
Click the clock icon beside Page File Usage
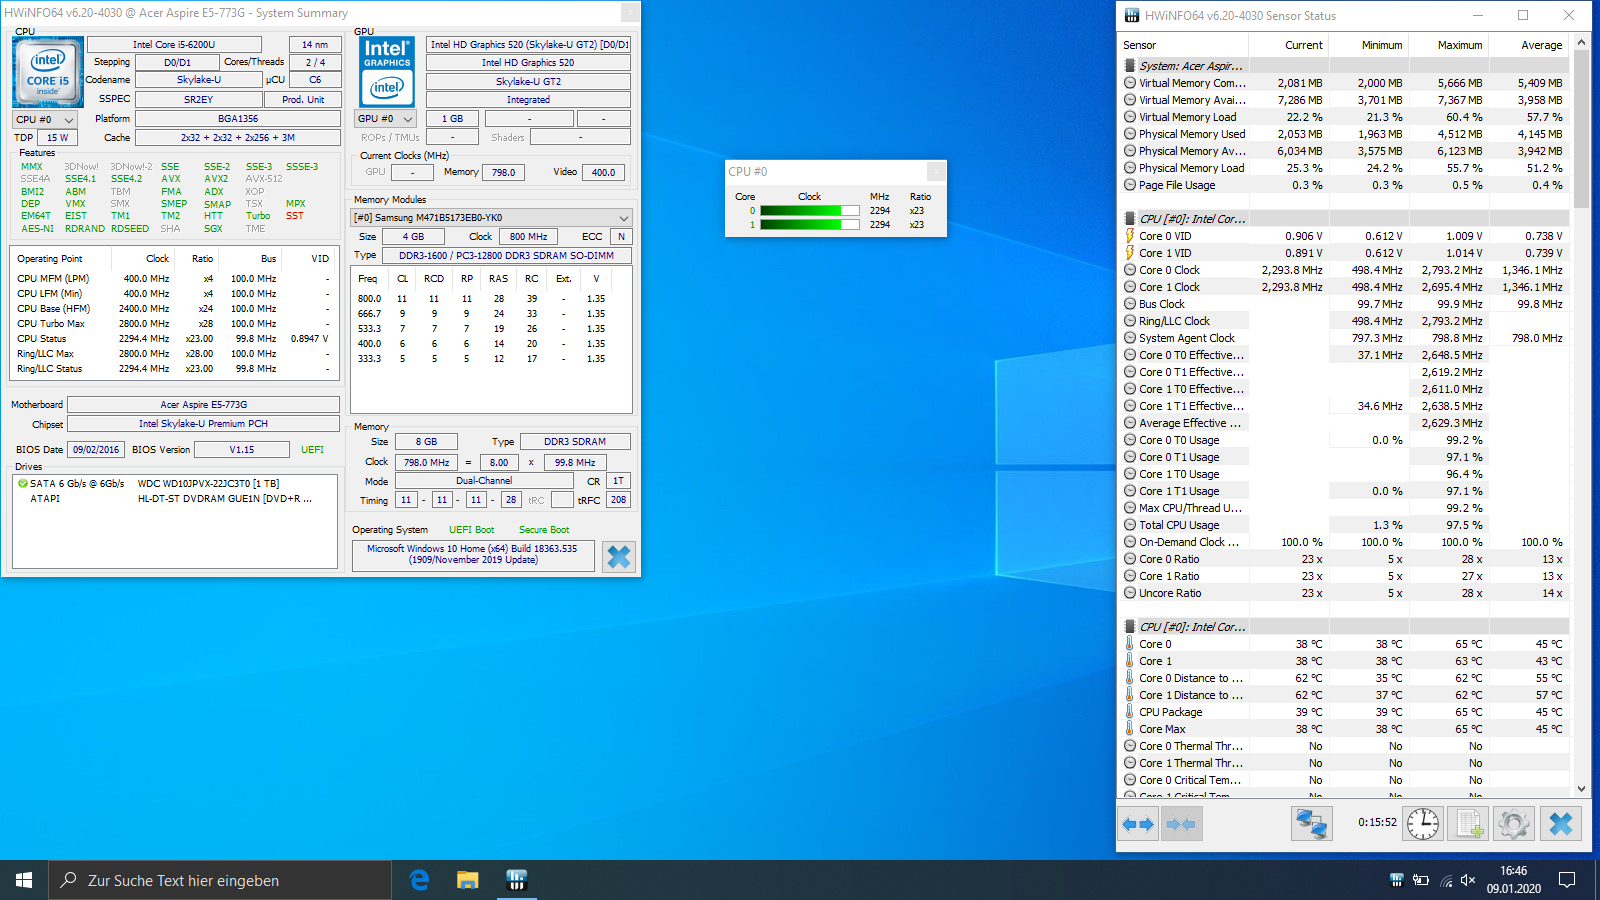[x=1130, y=185]
